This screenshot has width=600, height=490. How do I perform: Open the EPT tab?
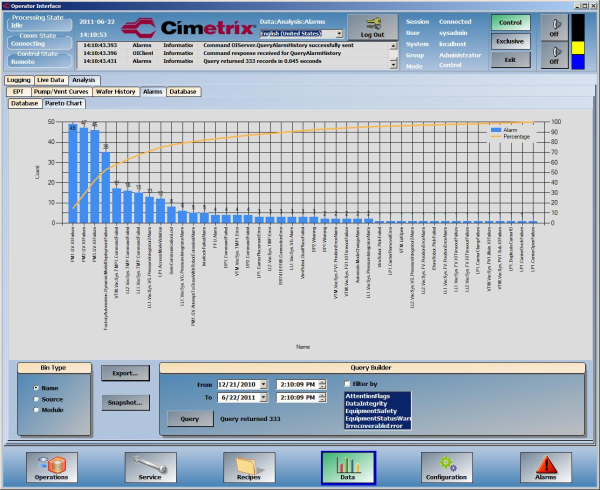18,92
